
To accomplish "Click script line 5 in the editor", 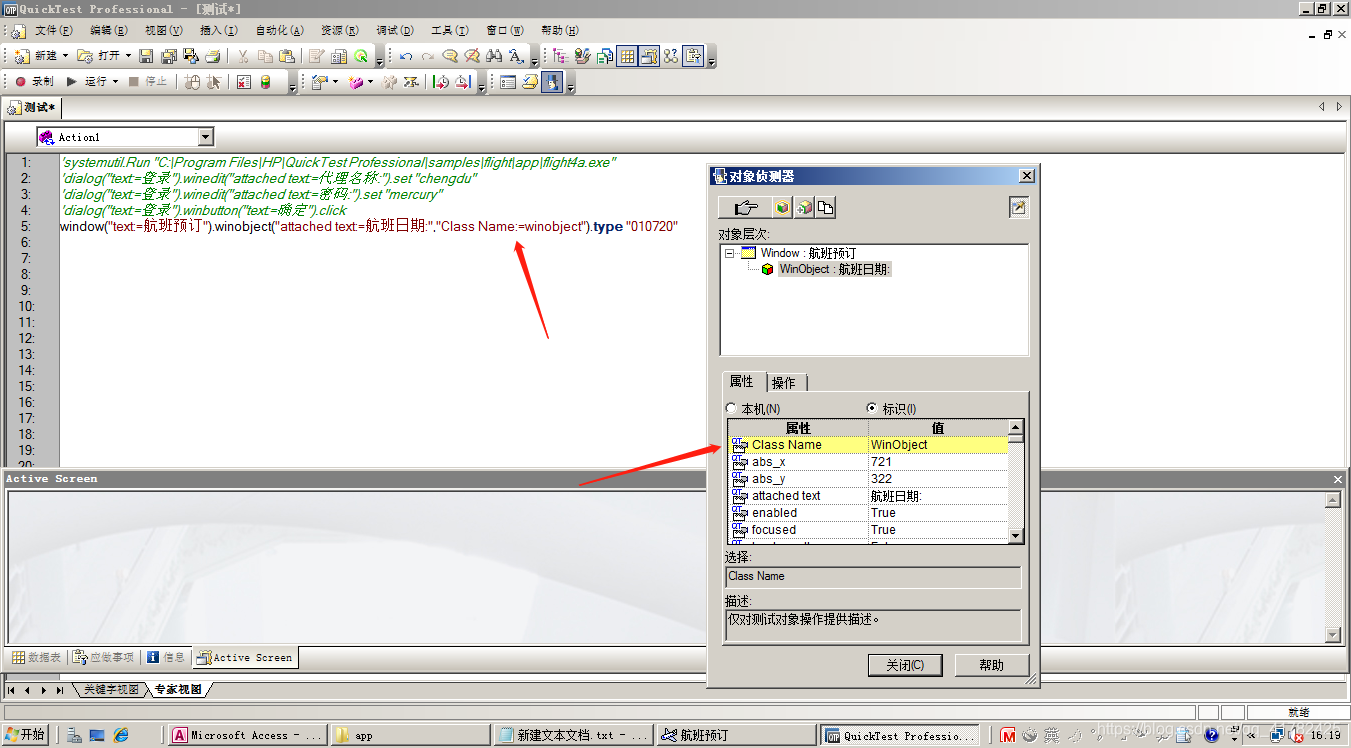I will click(x=369, y=227).
